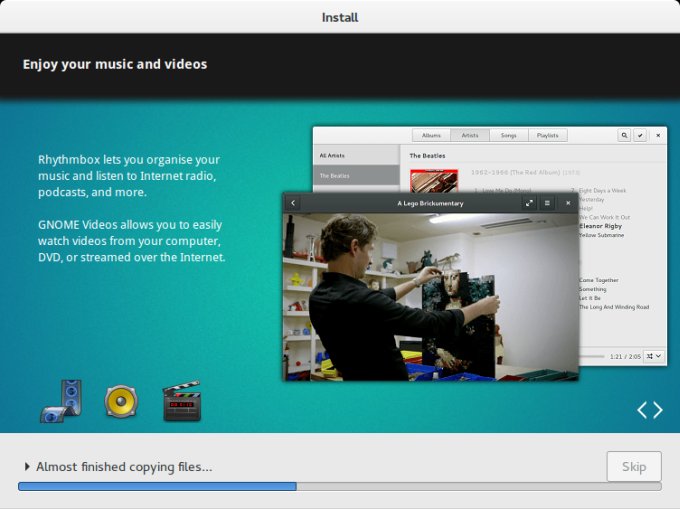680x509 pixels.
Task: Go to previous slide arrow
Action: [642, 410]
